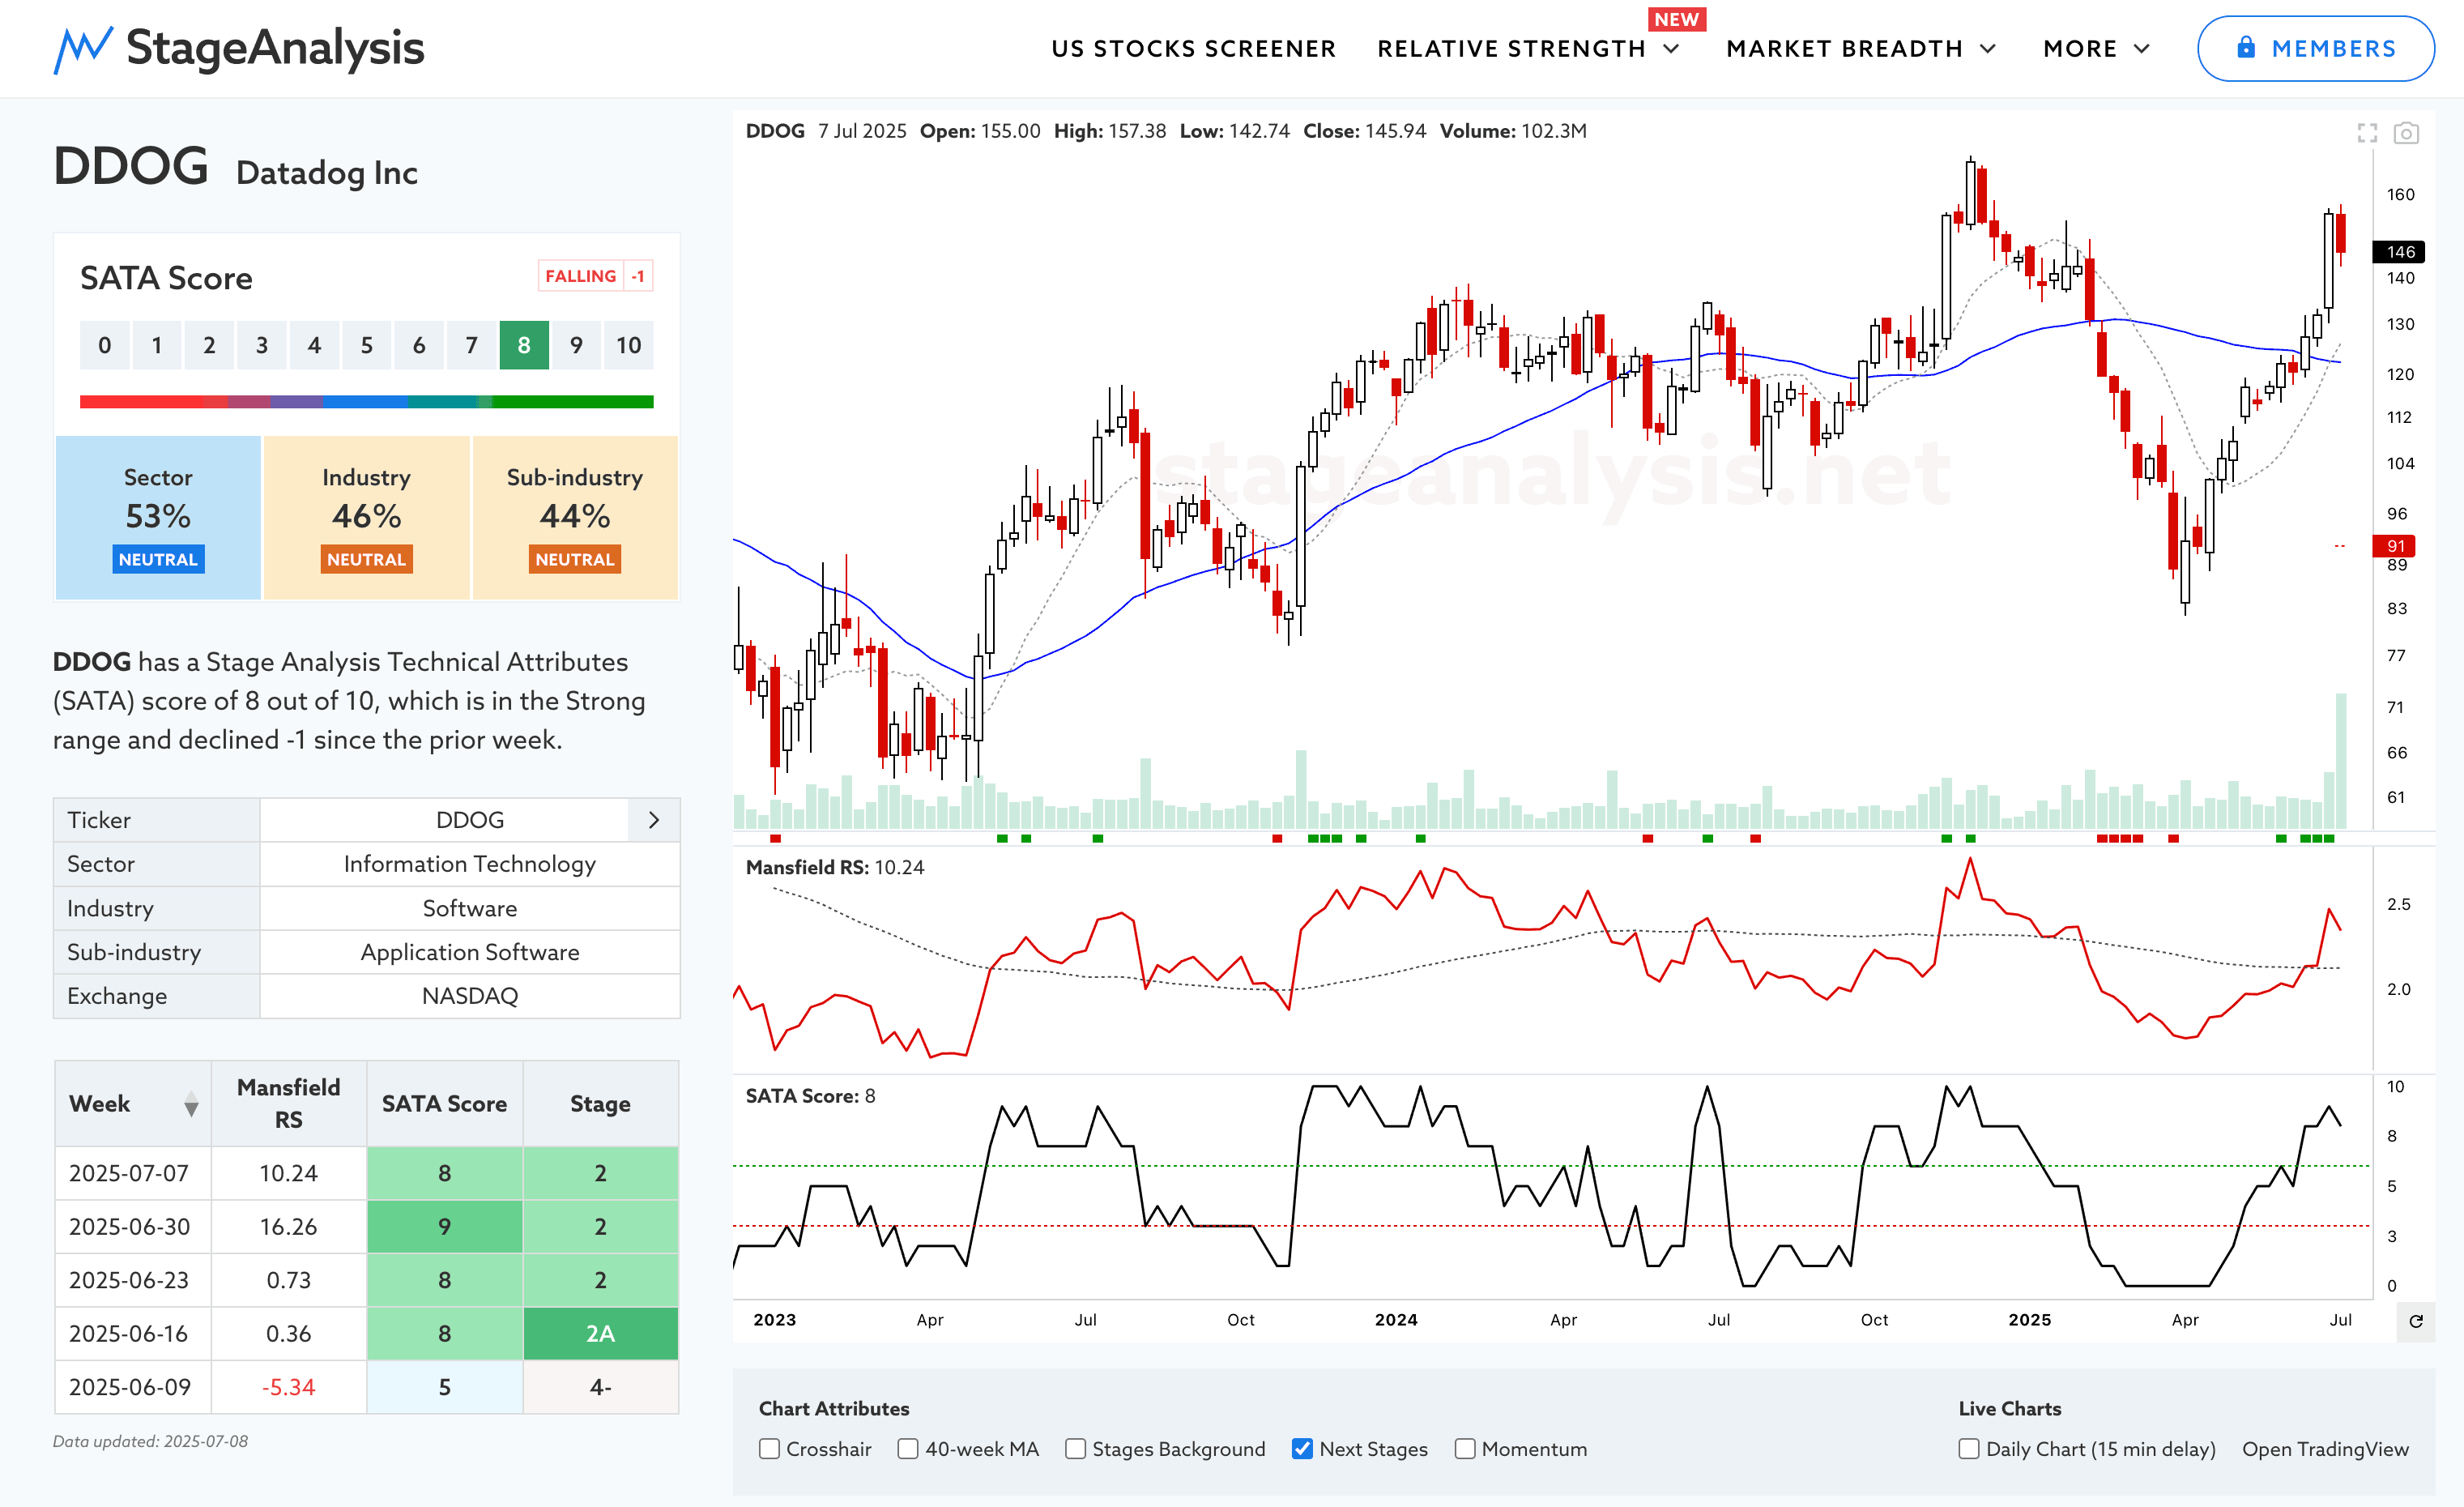Click the red -5.34 Mansfield RS value

coord(289,1388)
